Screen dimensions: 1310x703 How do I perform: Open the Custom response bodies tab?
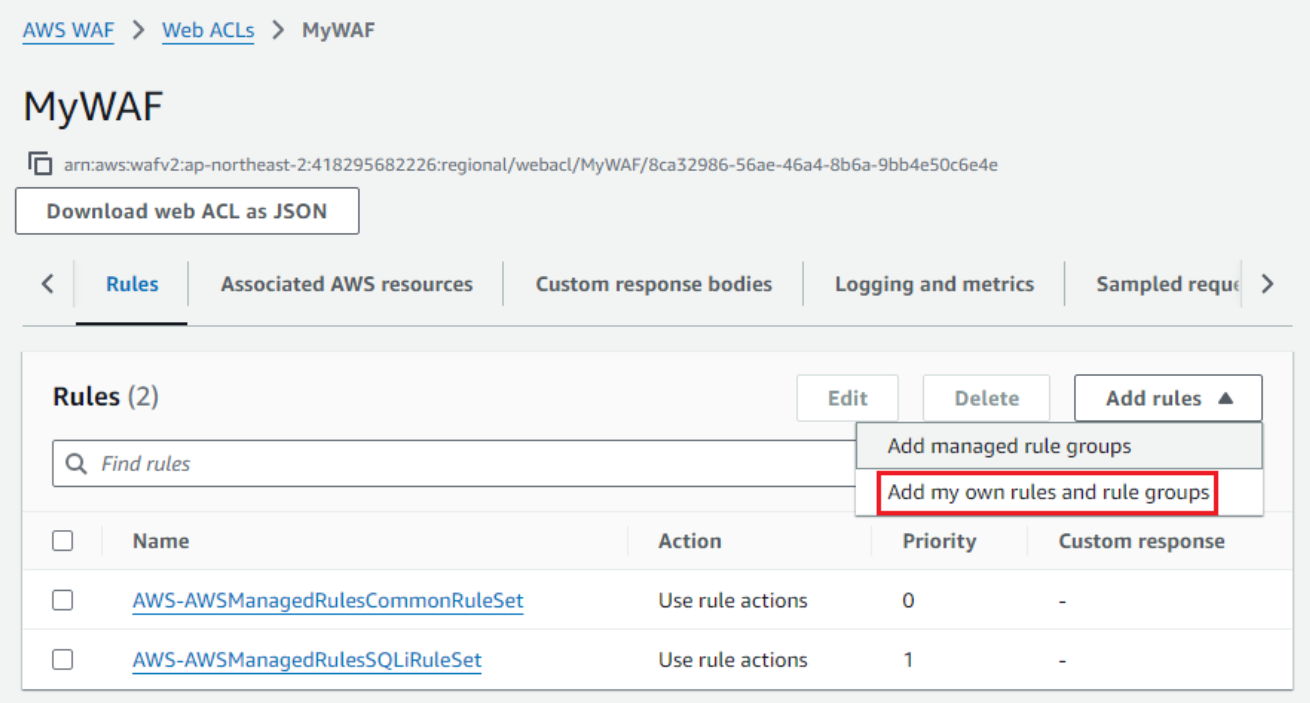[654, 284]
